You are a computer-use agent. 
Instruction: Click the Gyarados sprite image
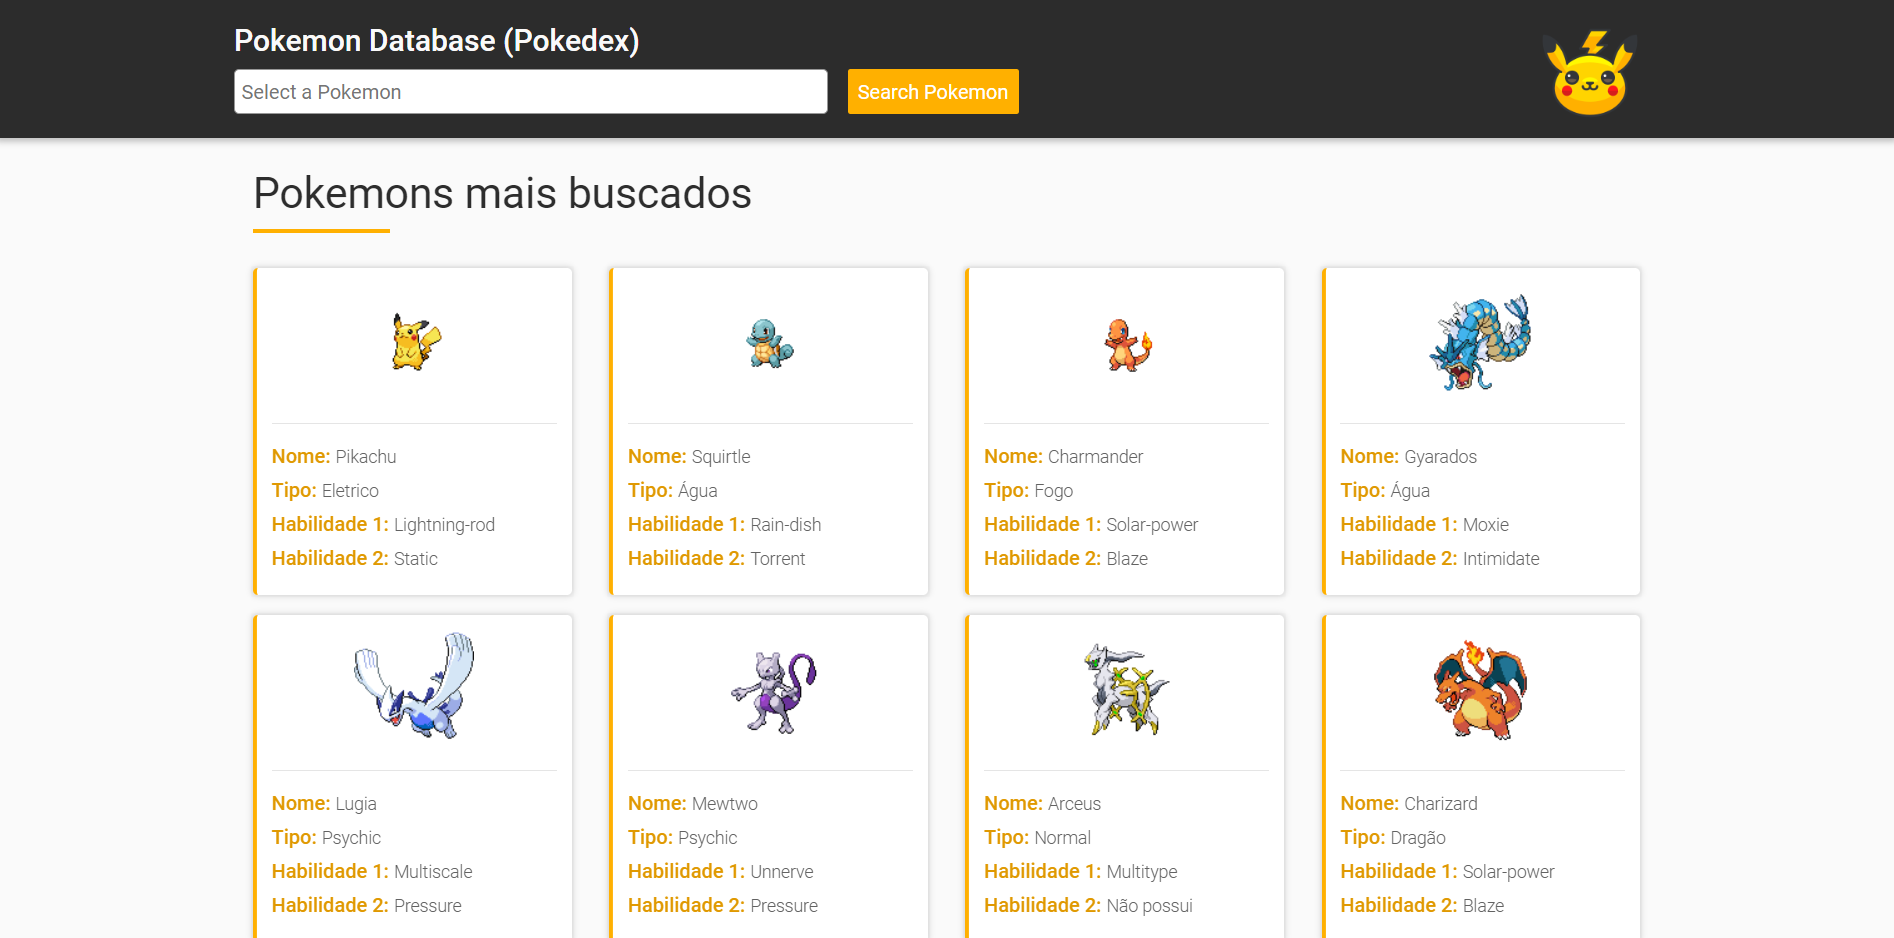click(x=1481, y=343)
